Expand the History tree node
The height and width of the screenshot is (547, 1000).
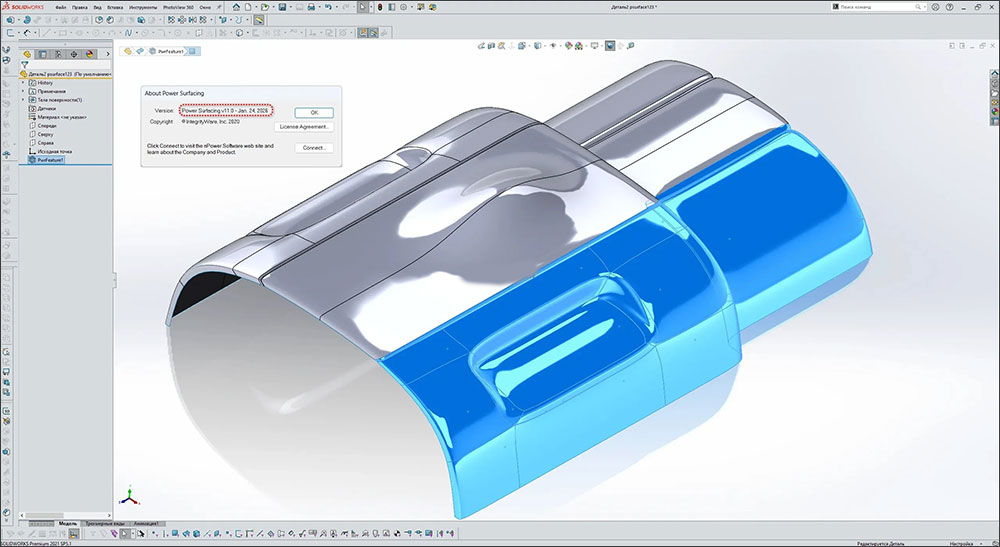point(24,82)
